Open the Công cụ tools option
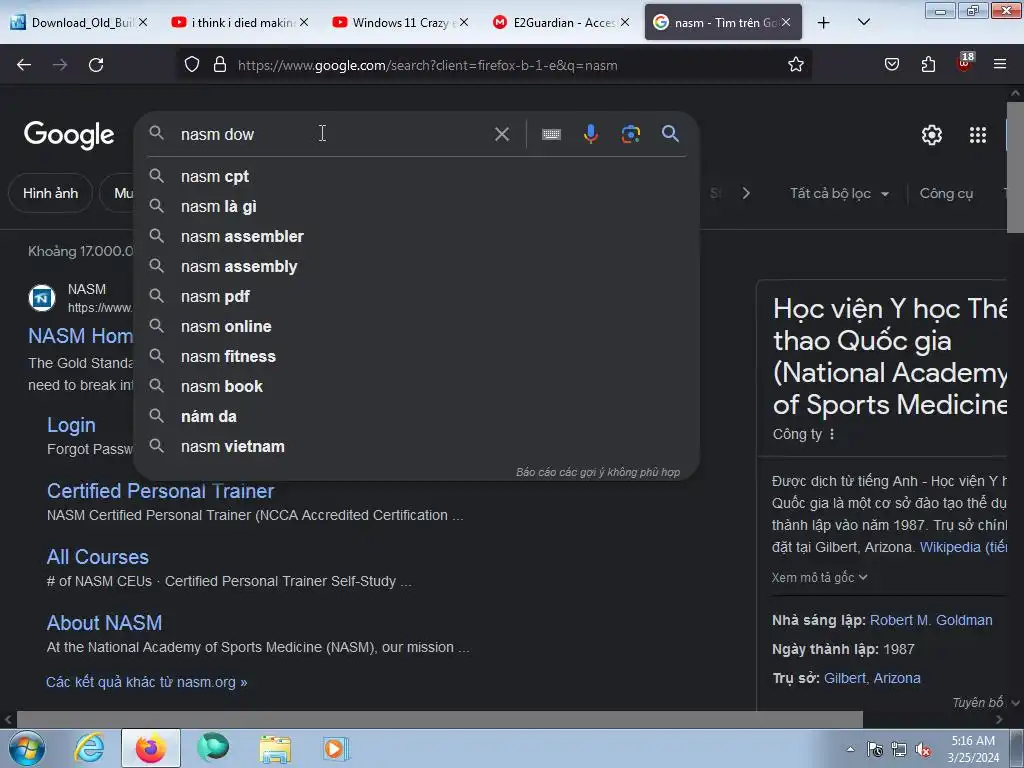Screen dimensions: 1024x768 click(x=946, y=193)
